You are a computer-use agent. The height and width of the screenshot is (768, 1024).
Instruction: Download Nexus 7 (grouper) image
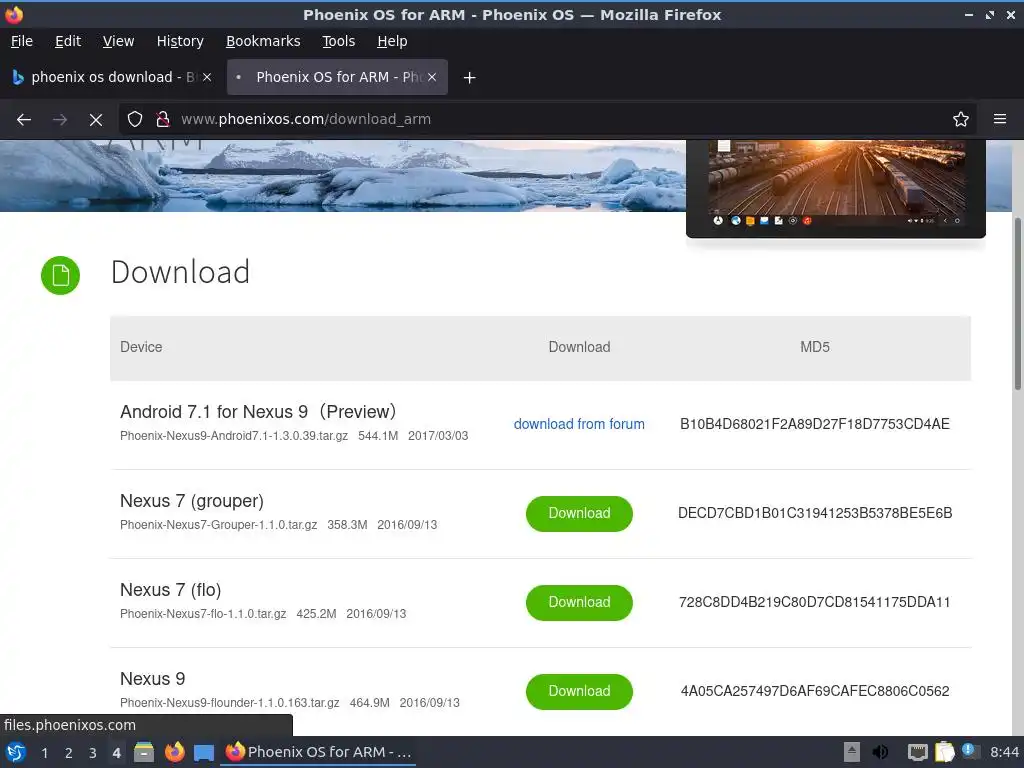point(579,513)
